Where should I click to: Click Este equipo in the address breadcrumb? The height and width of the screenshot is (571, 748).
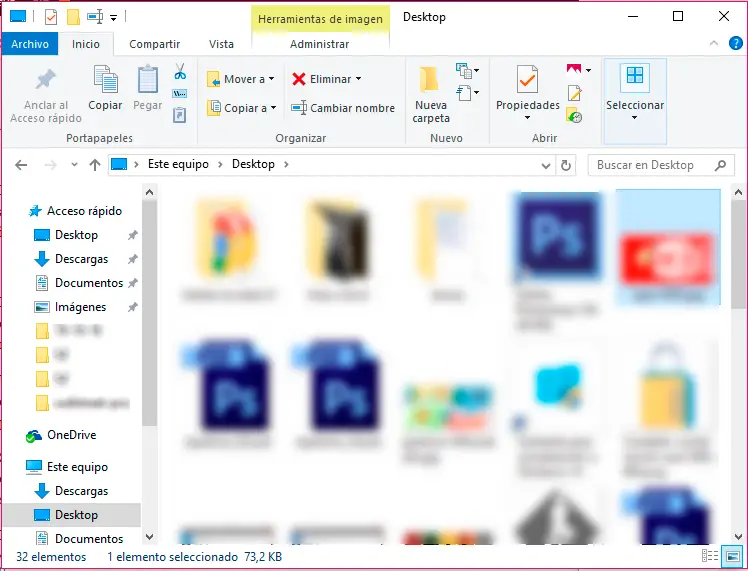click(x=178, y=164)
